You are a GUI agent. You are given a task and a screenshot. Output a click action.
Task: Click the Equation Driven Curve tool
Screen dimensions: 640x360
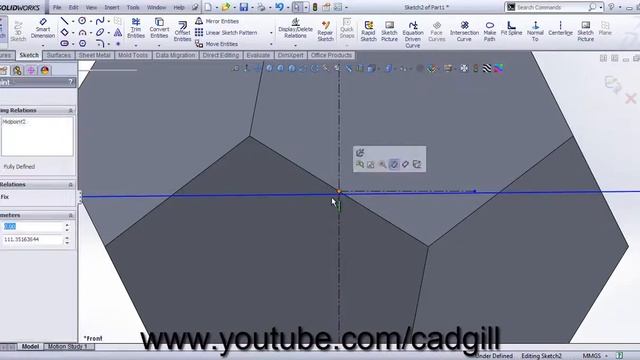(x=413, y=34)
